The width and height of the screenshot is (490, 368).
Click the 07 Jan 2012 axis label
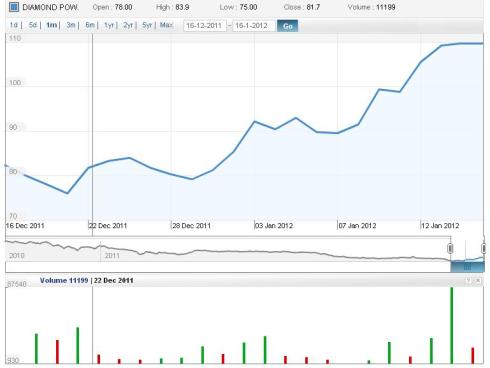pos(357,226)
